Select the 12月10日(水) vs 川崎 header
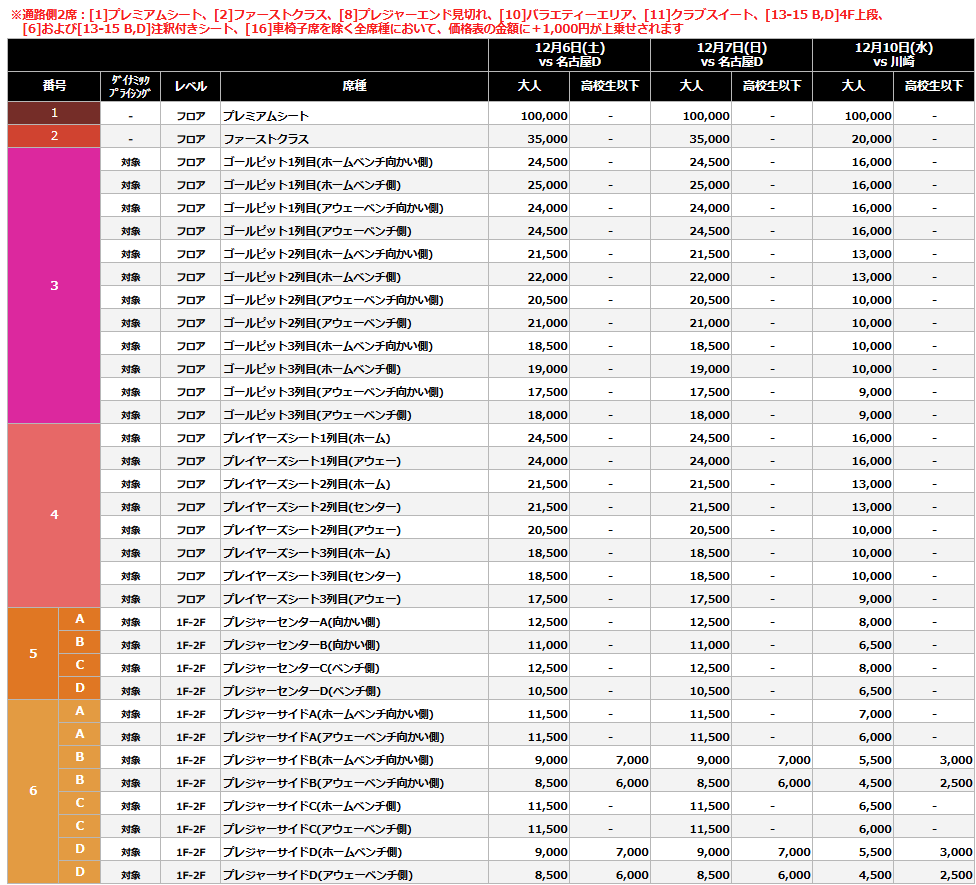 pyautogui.click(x=893, y=55)
